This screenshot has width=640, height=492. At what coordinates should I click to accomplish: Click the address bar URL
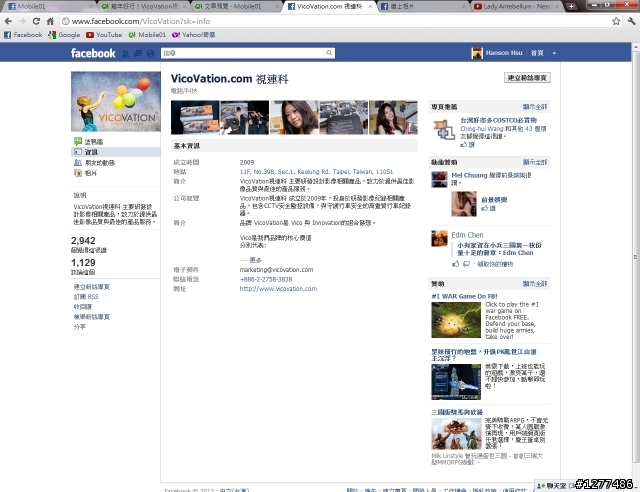(141, 21)
